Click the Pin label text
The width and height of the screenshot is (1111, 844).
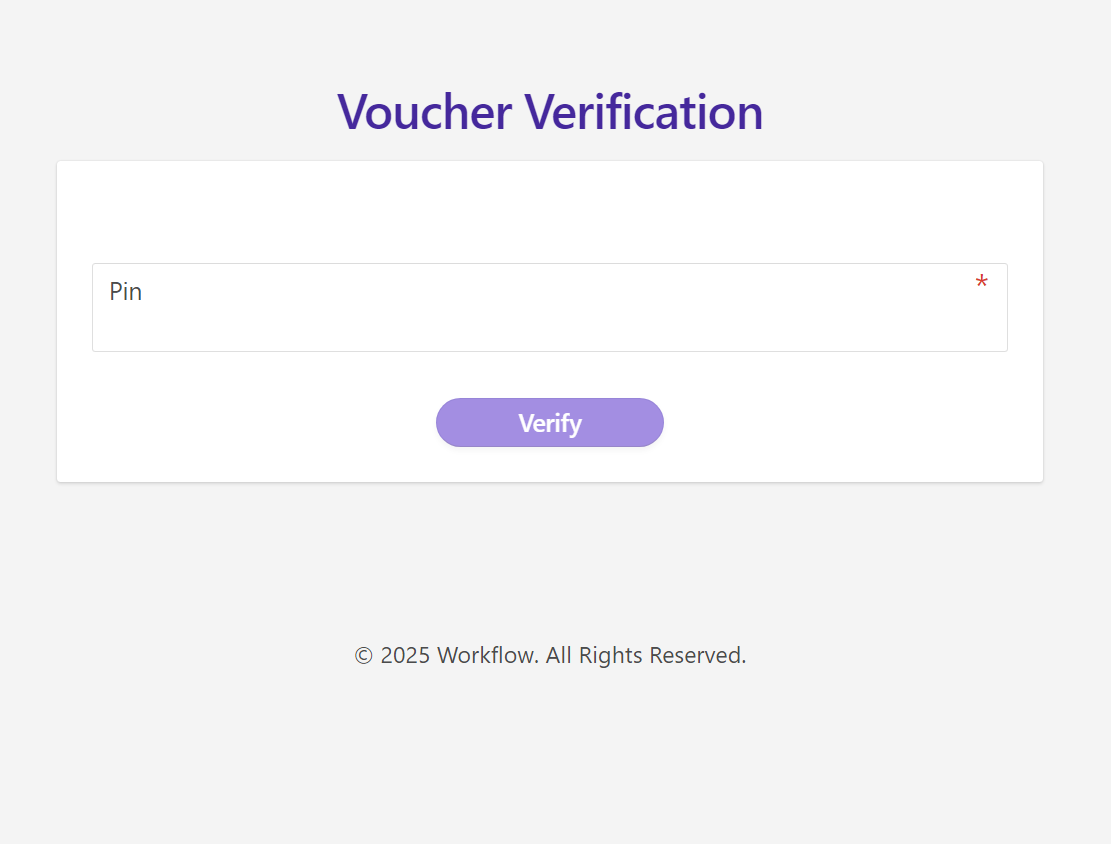[x=126, y=292]
